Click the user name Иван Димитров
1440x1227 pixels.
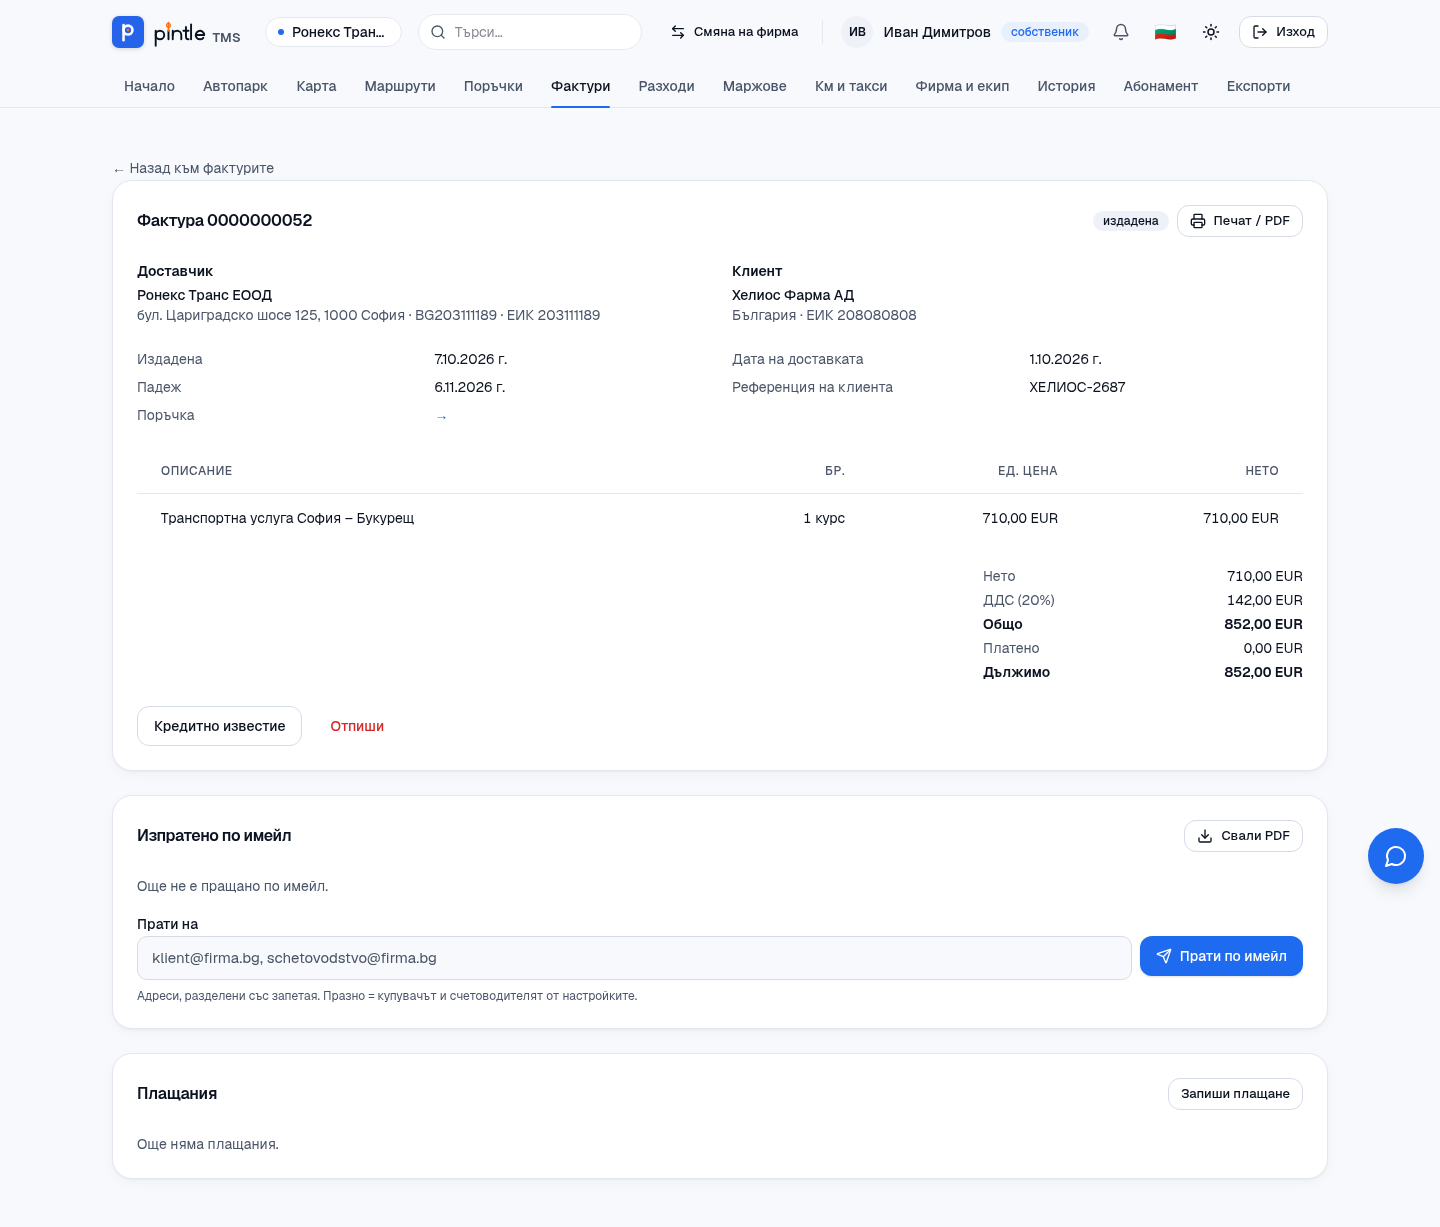pos(937,32)
